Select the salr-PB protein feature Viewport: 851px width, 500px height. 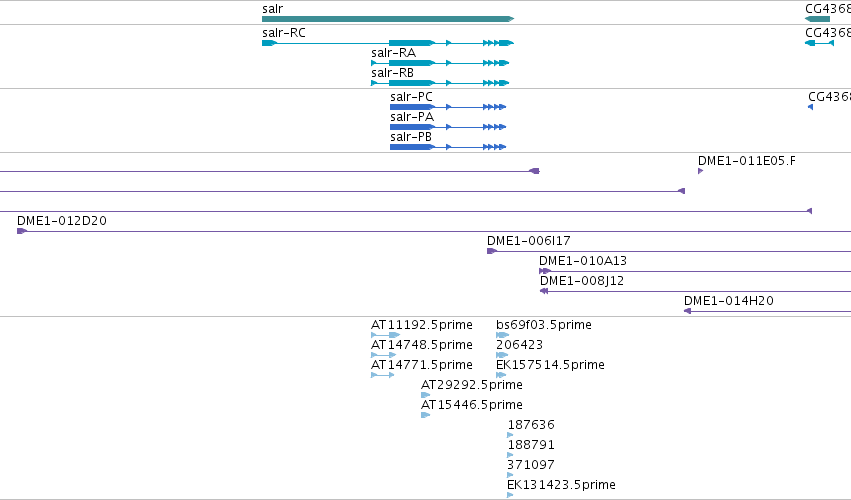pyautogui.click(x=448, y=147)
